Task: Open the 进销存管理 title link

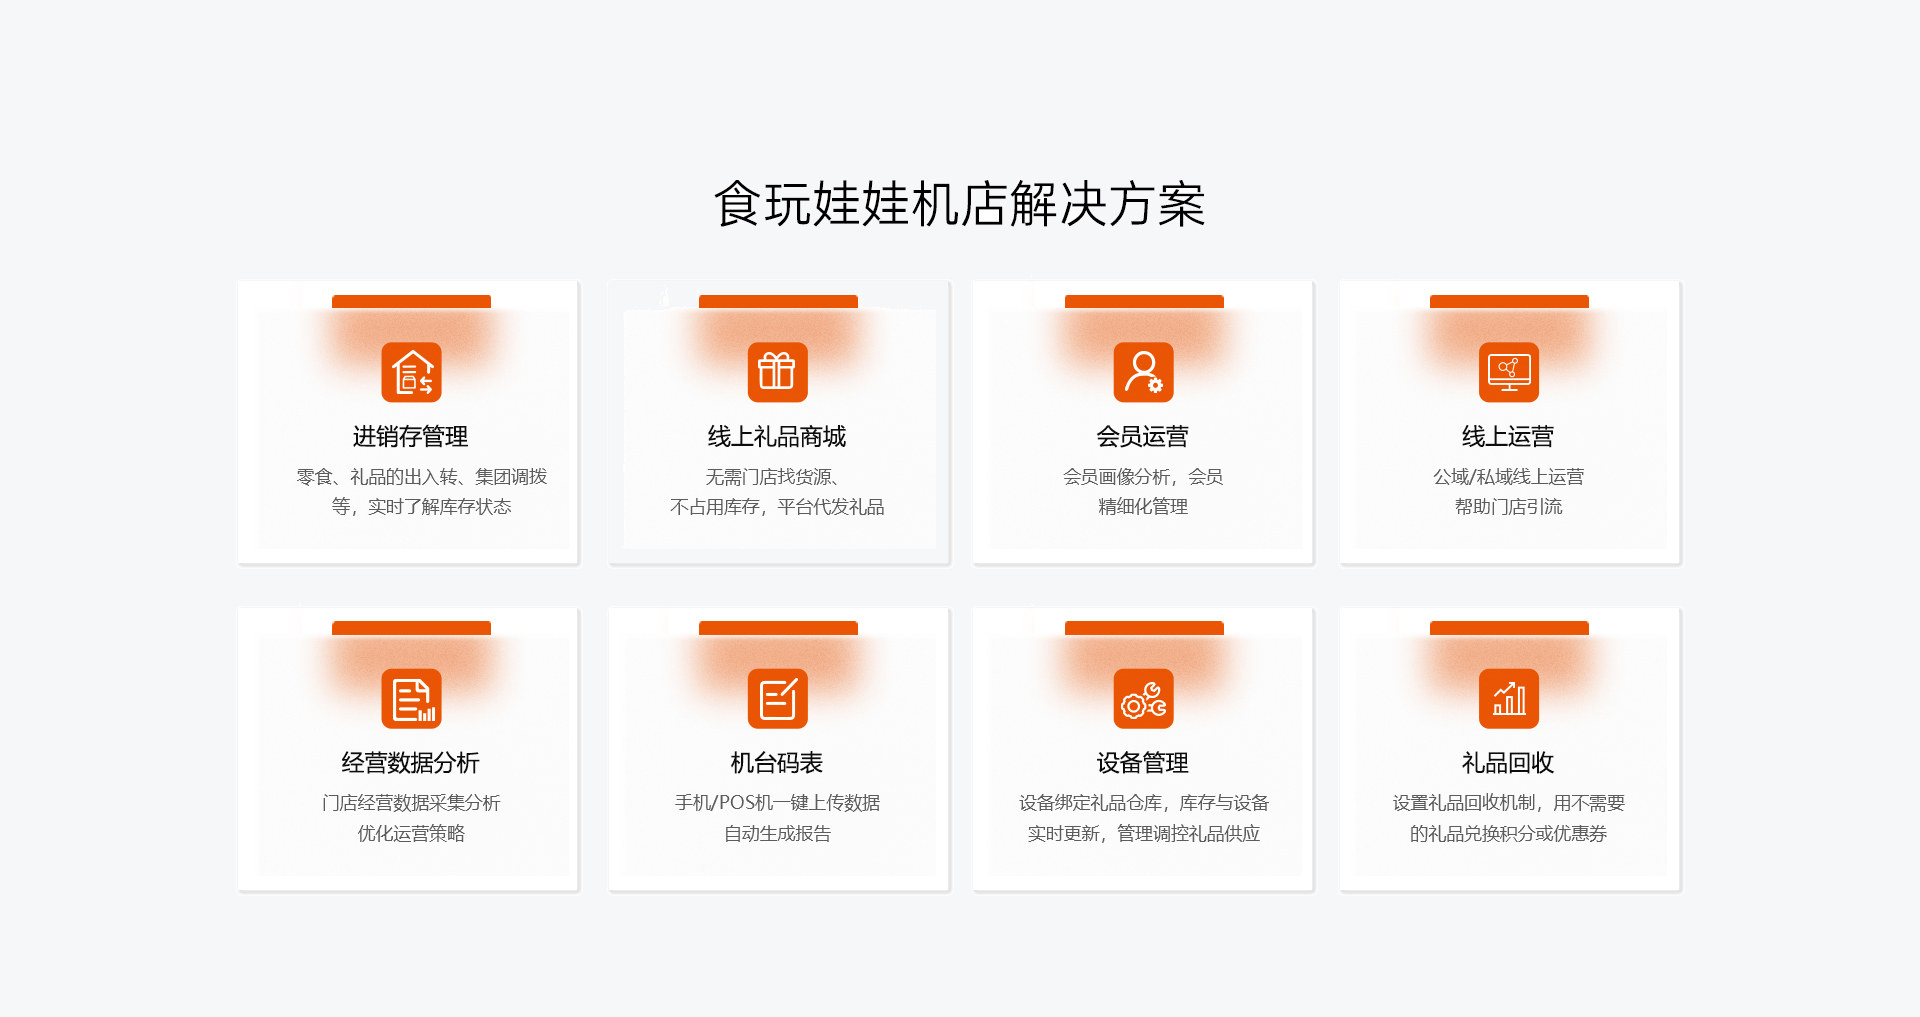Action: [x=410, y=437]
